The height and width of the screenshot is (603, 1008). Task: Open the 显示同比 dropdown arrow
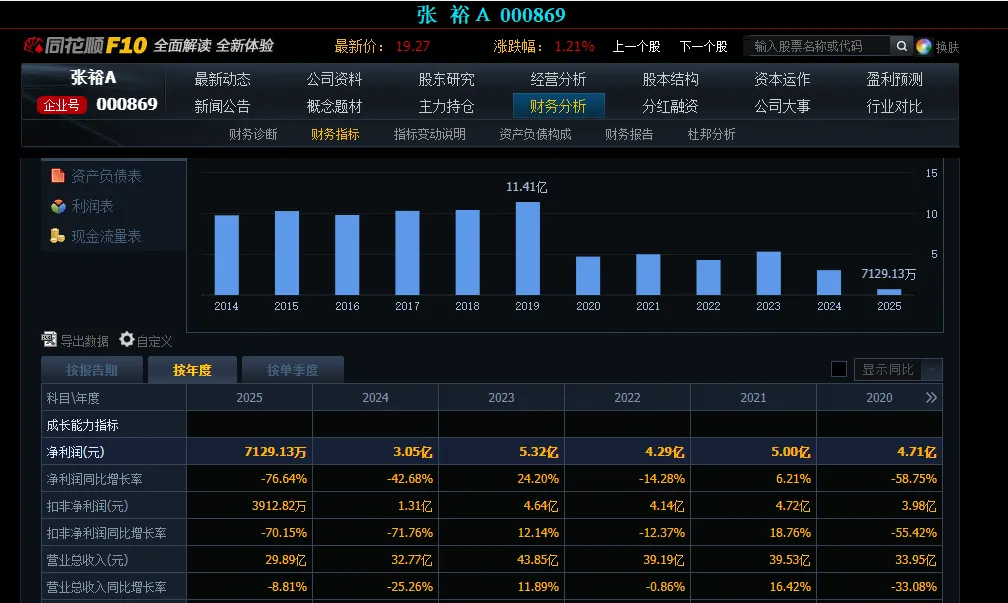[x=932, y=370]
